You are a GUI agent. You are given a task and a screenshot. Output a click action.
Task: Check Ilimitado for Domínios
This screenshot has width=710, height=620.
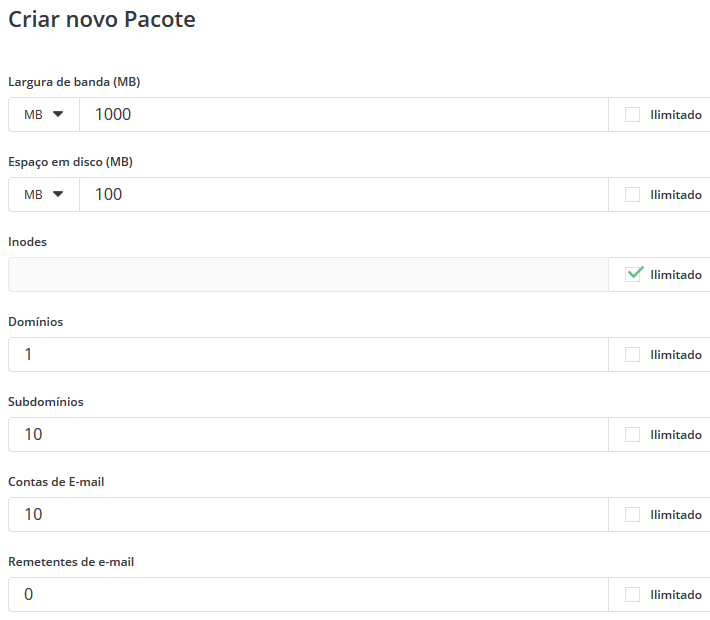pos(632,355)
